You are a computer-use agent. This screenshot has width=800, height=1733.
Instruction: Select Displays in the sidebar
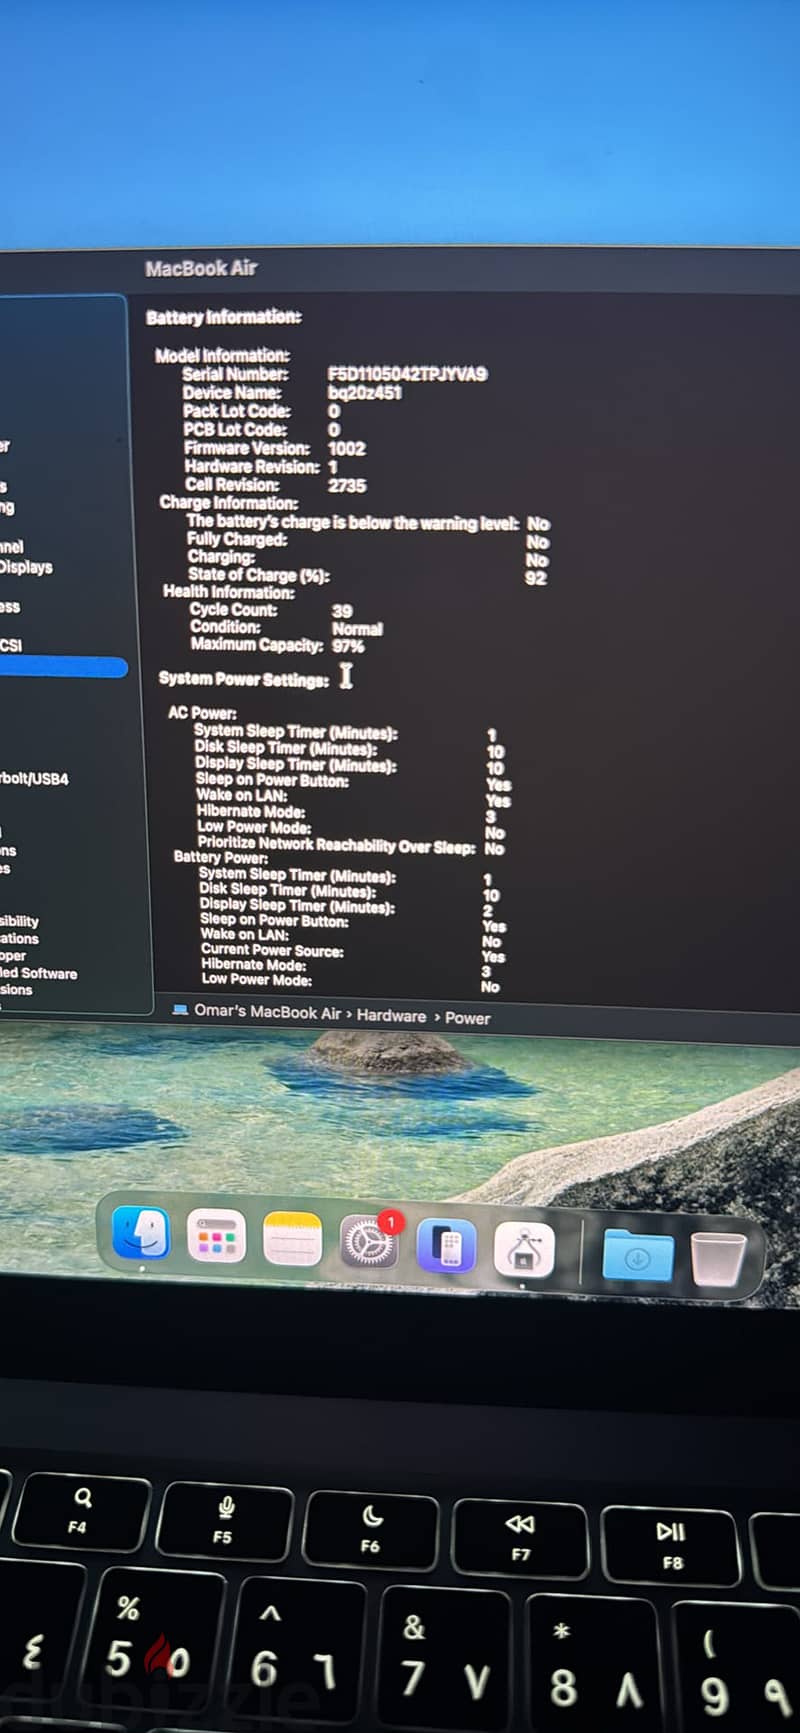tap(26, 567)
